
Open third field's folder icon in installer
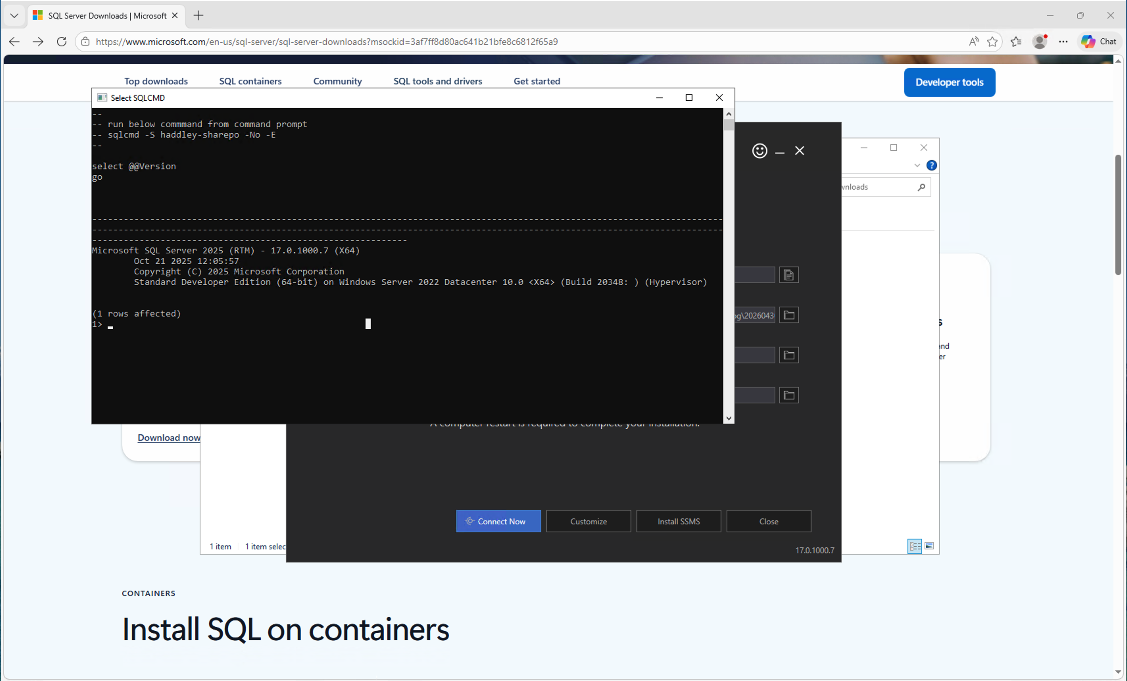[789, 355]
